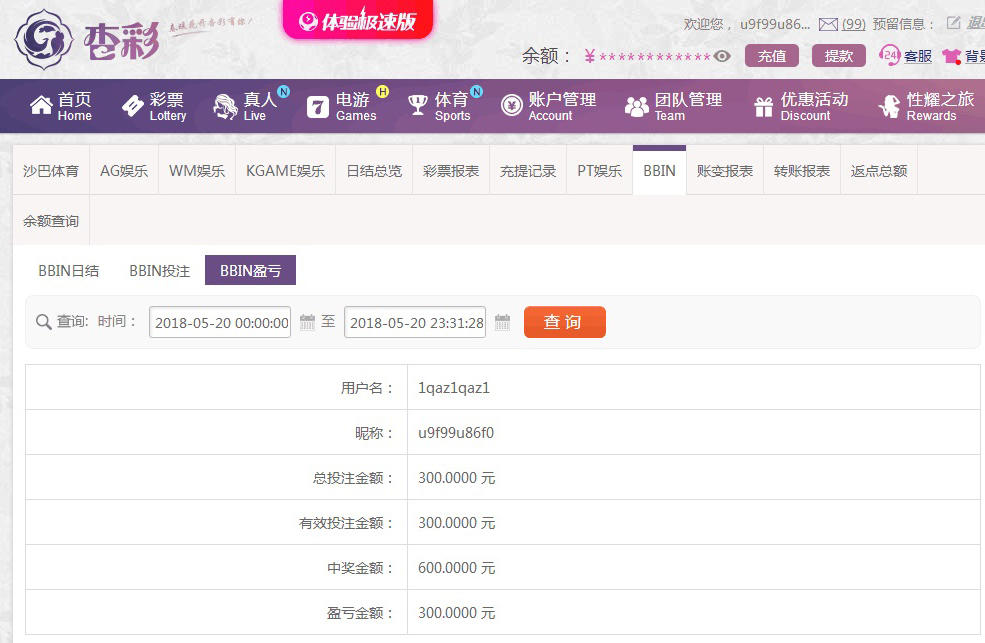Open 彩票 Lottery ticket icon
Screen dimensions: 985x643
pyautogui.click(x=133, y=105)
